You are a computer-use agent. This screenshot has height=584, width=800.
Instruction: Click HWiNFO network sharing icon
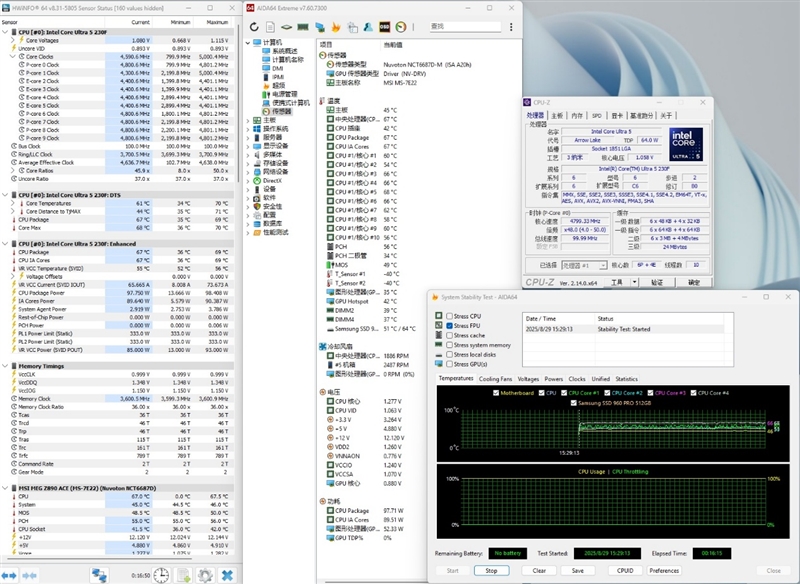100,575
